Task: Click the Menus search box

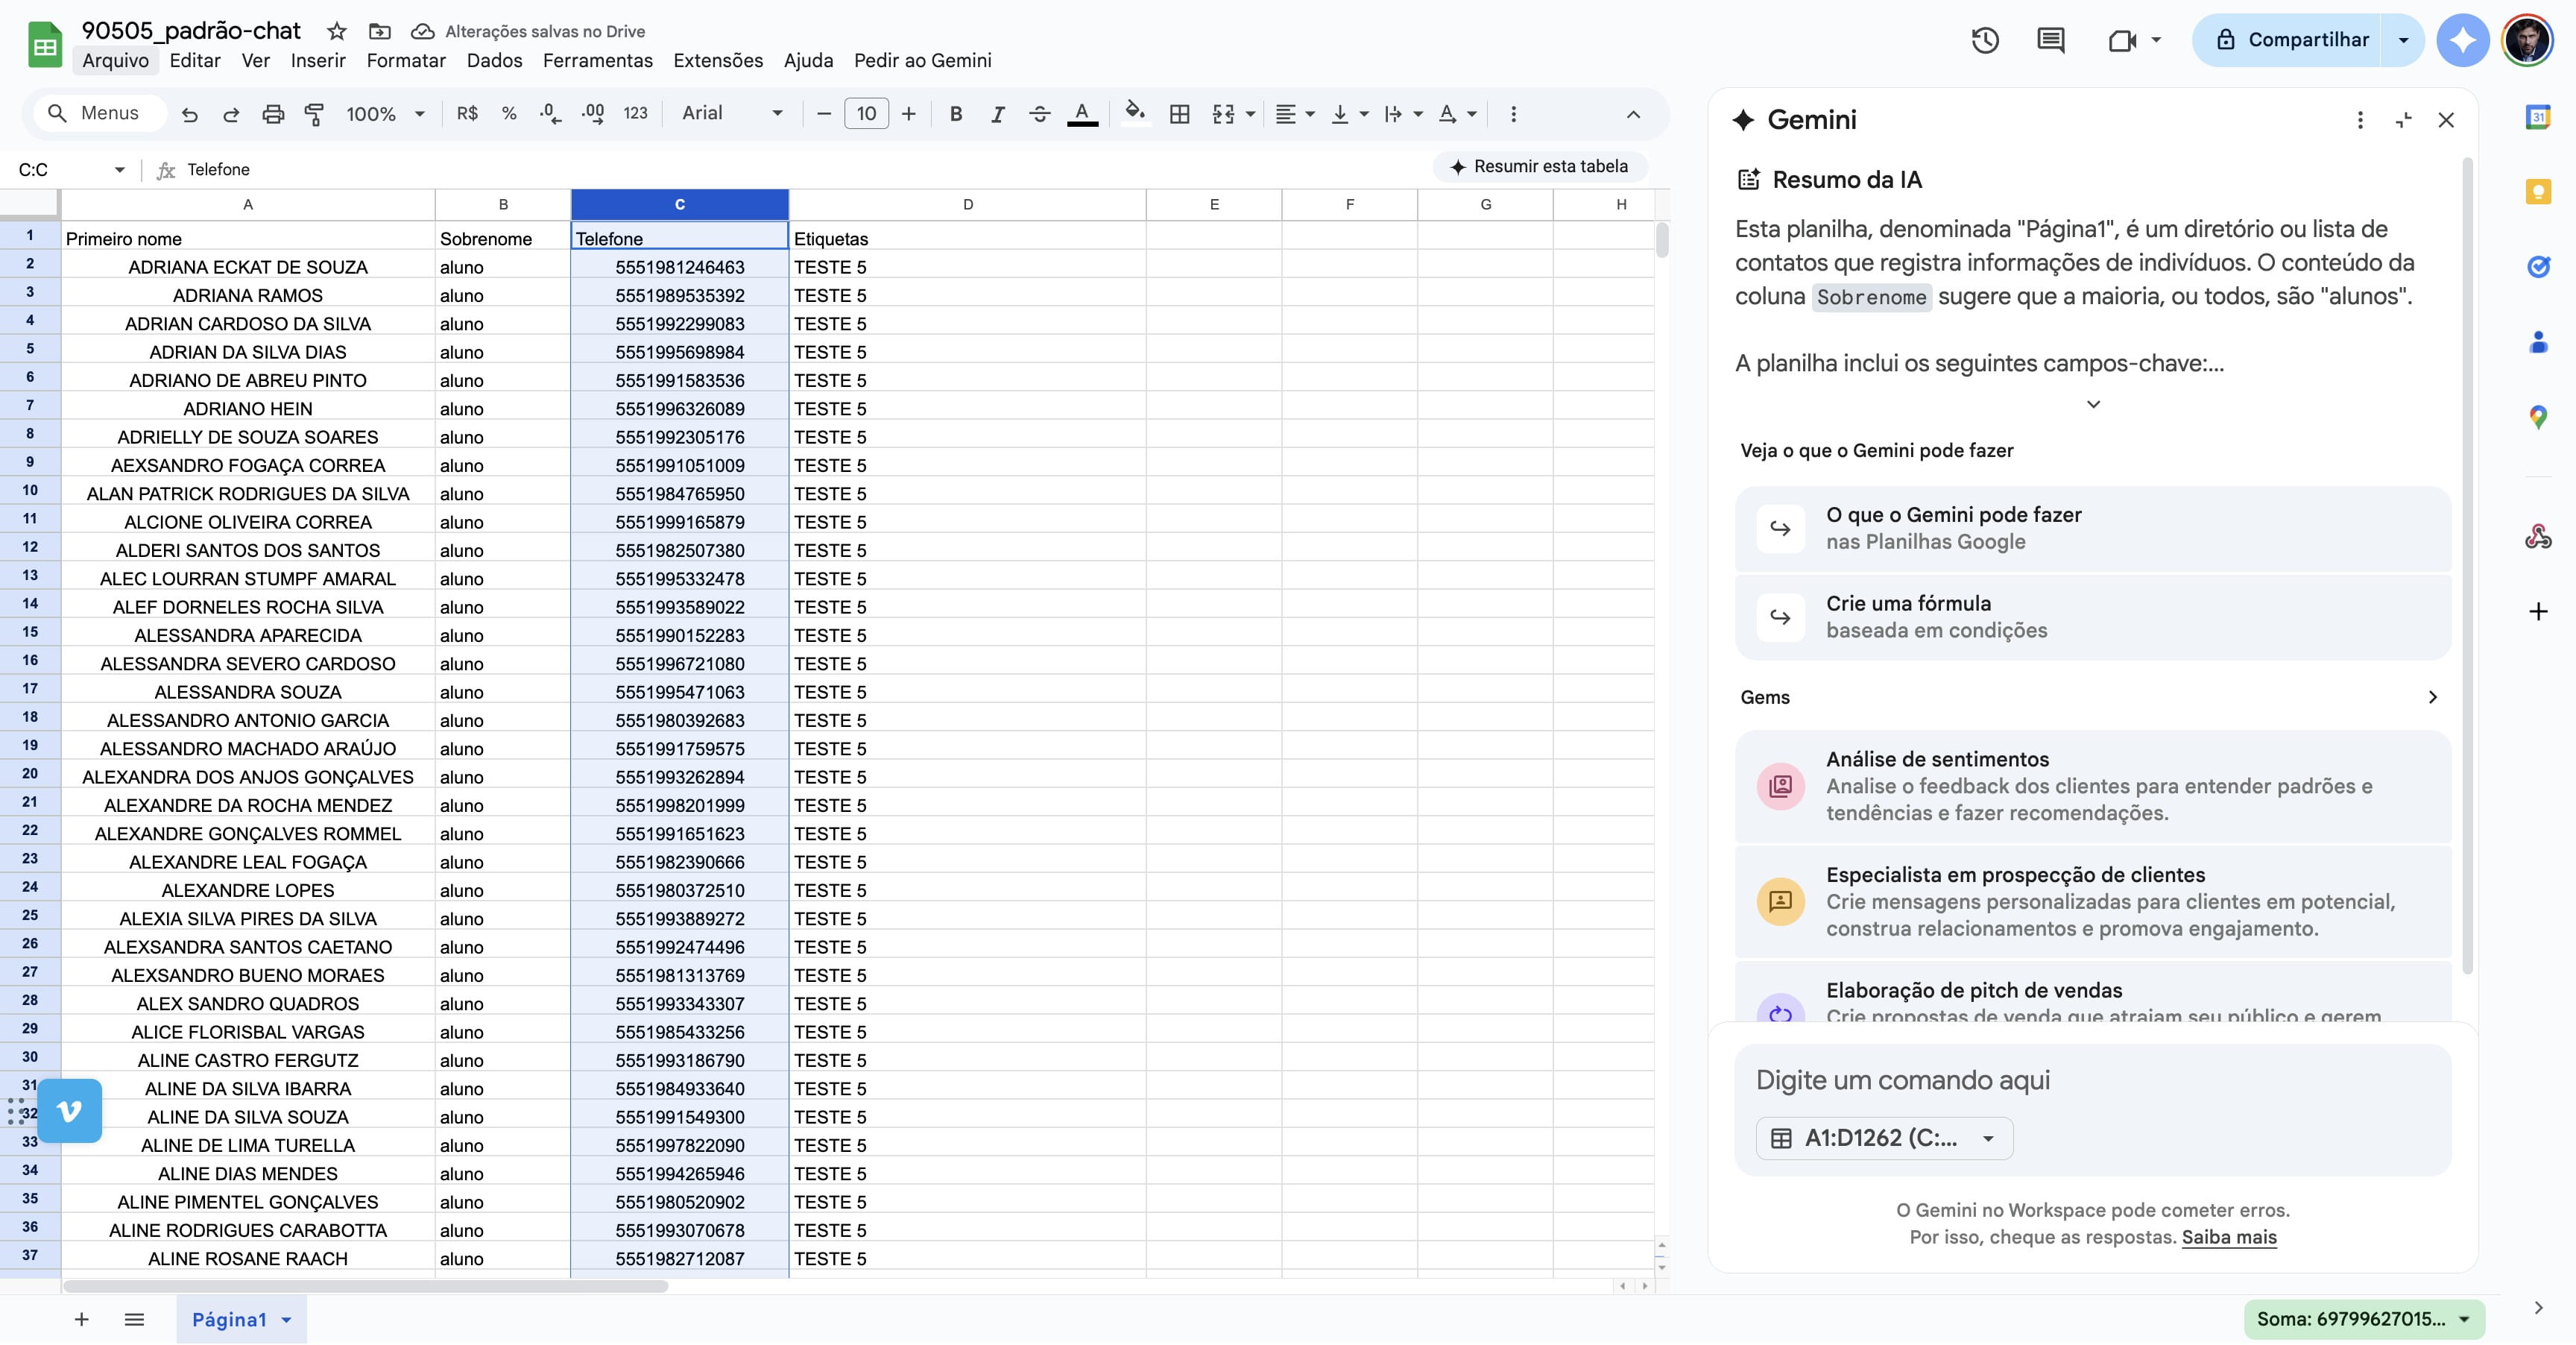Action: [99, 113]
